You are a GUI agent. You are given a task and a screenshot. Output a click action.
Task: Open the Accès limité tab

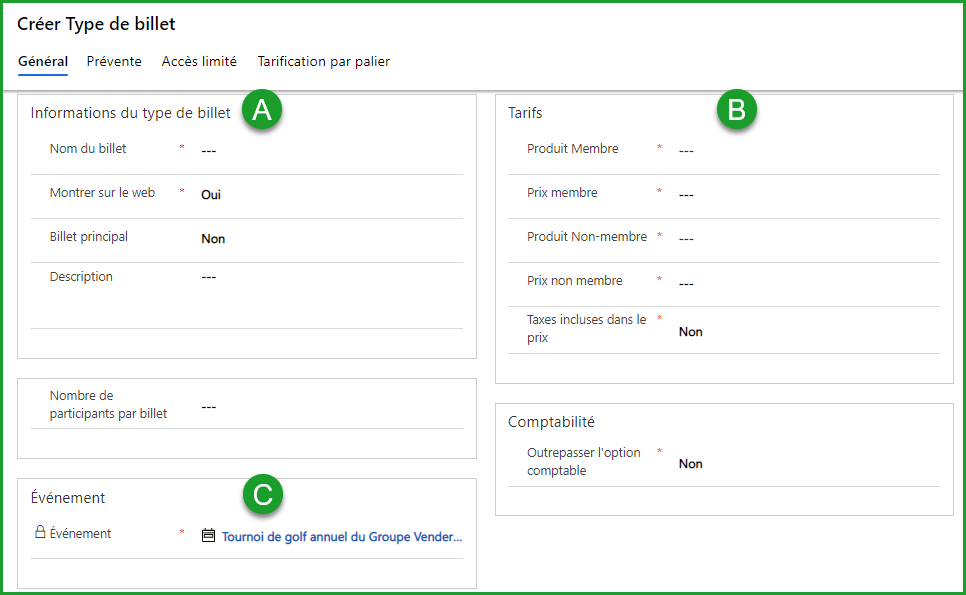(x=199, y=62)
